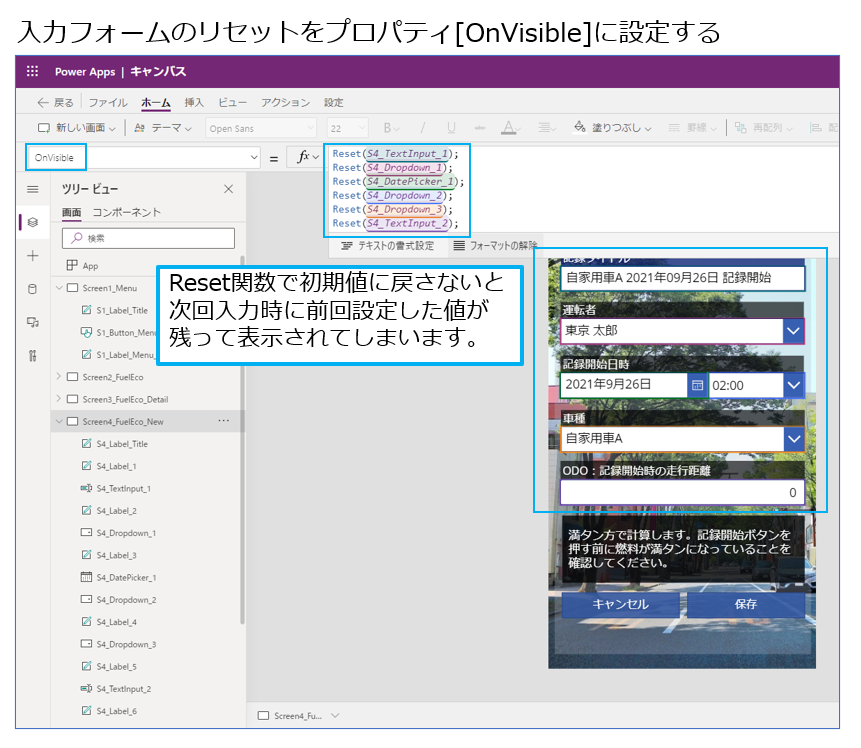This screenshot has width=861, height=748.
Task: Open the Open Sans font dropdown
Action: point(261,126)
